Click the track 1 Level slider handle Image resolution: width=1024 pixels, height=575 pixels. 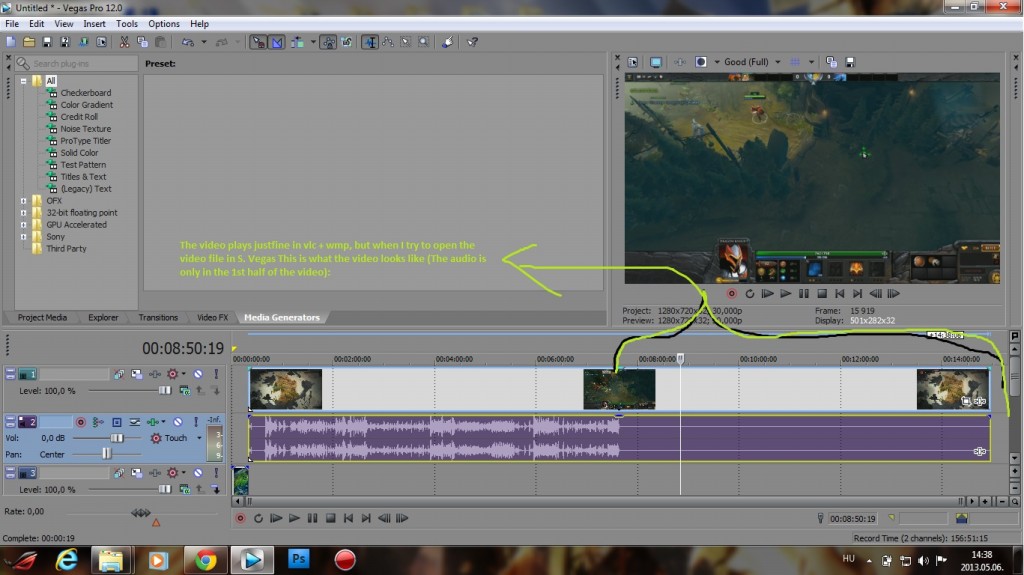(165, 391)
